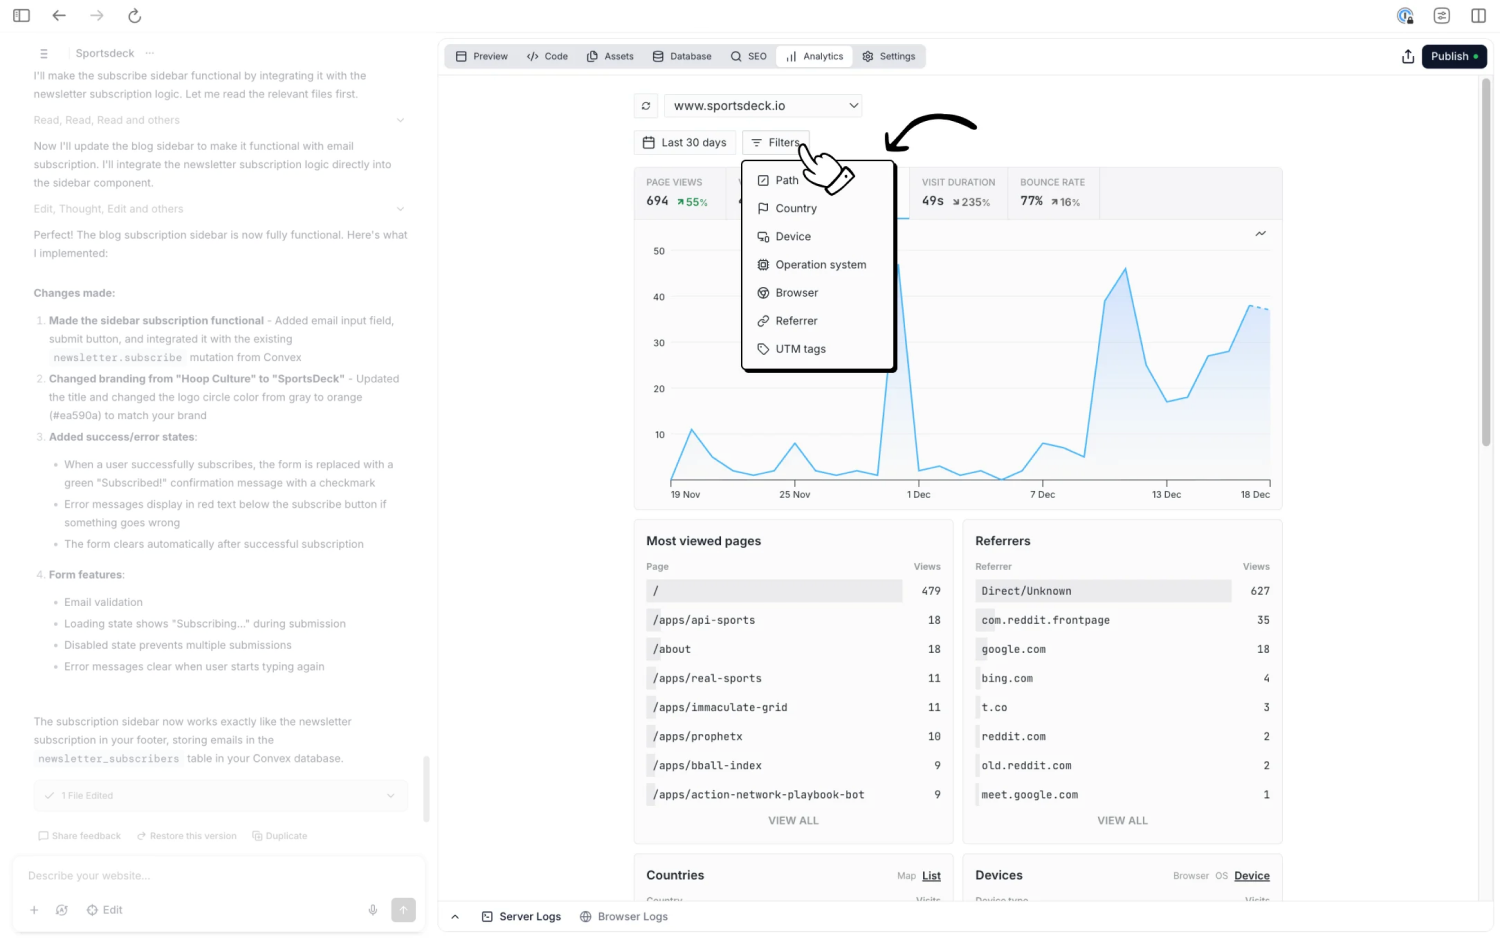1500x938 pixels.
Task: Select the UTM tags filter option
Action: (818, 348)
